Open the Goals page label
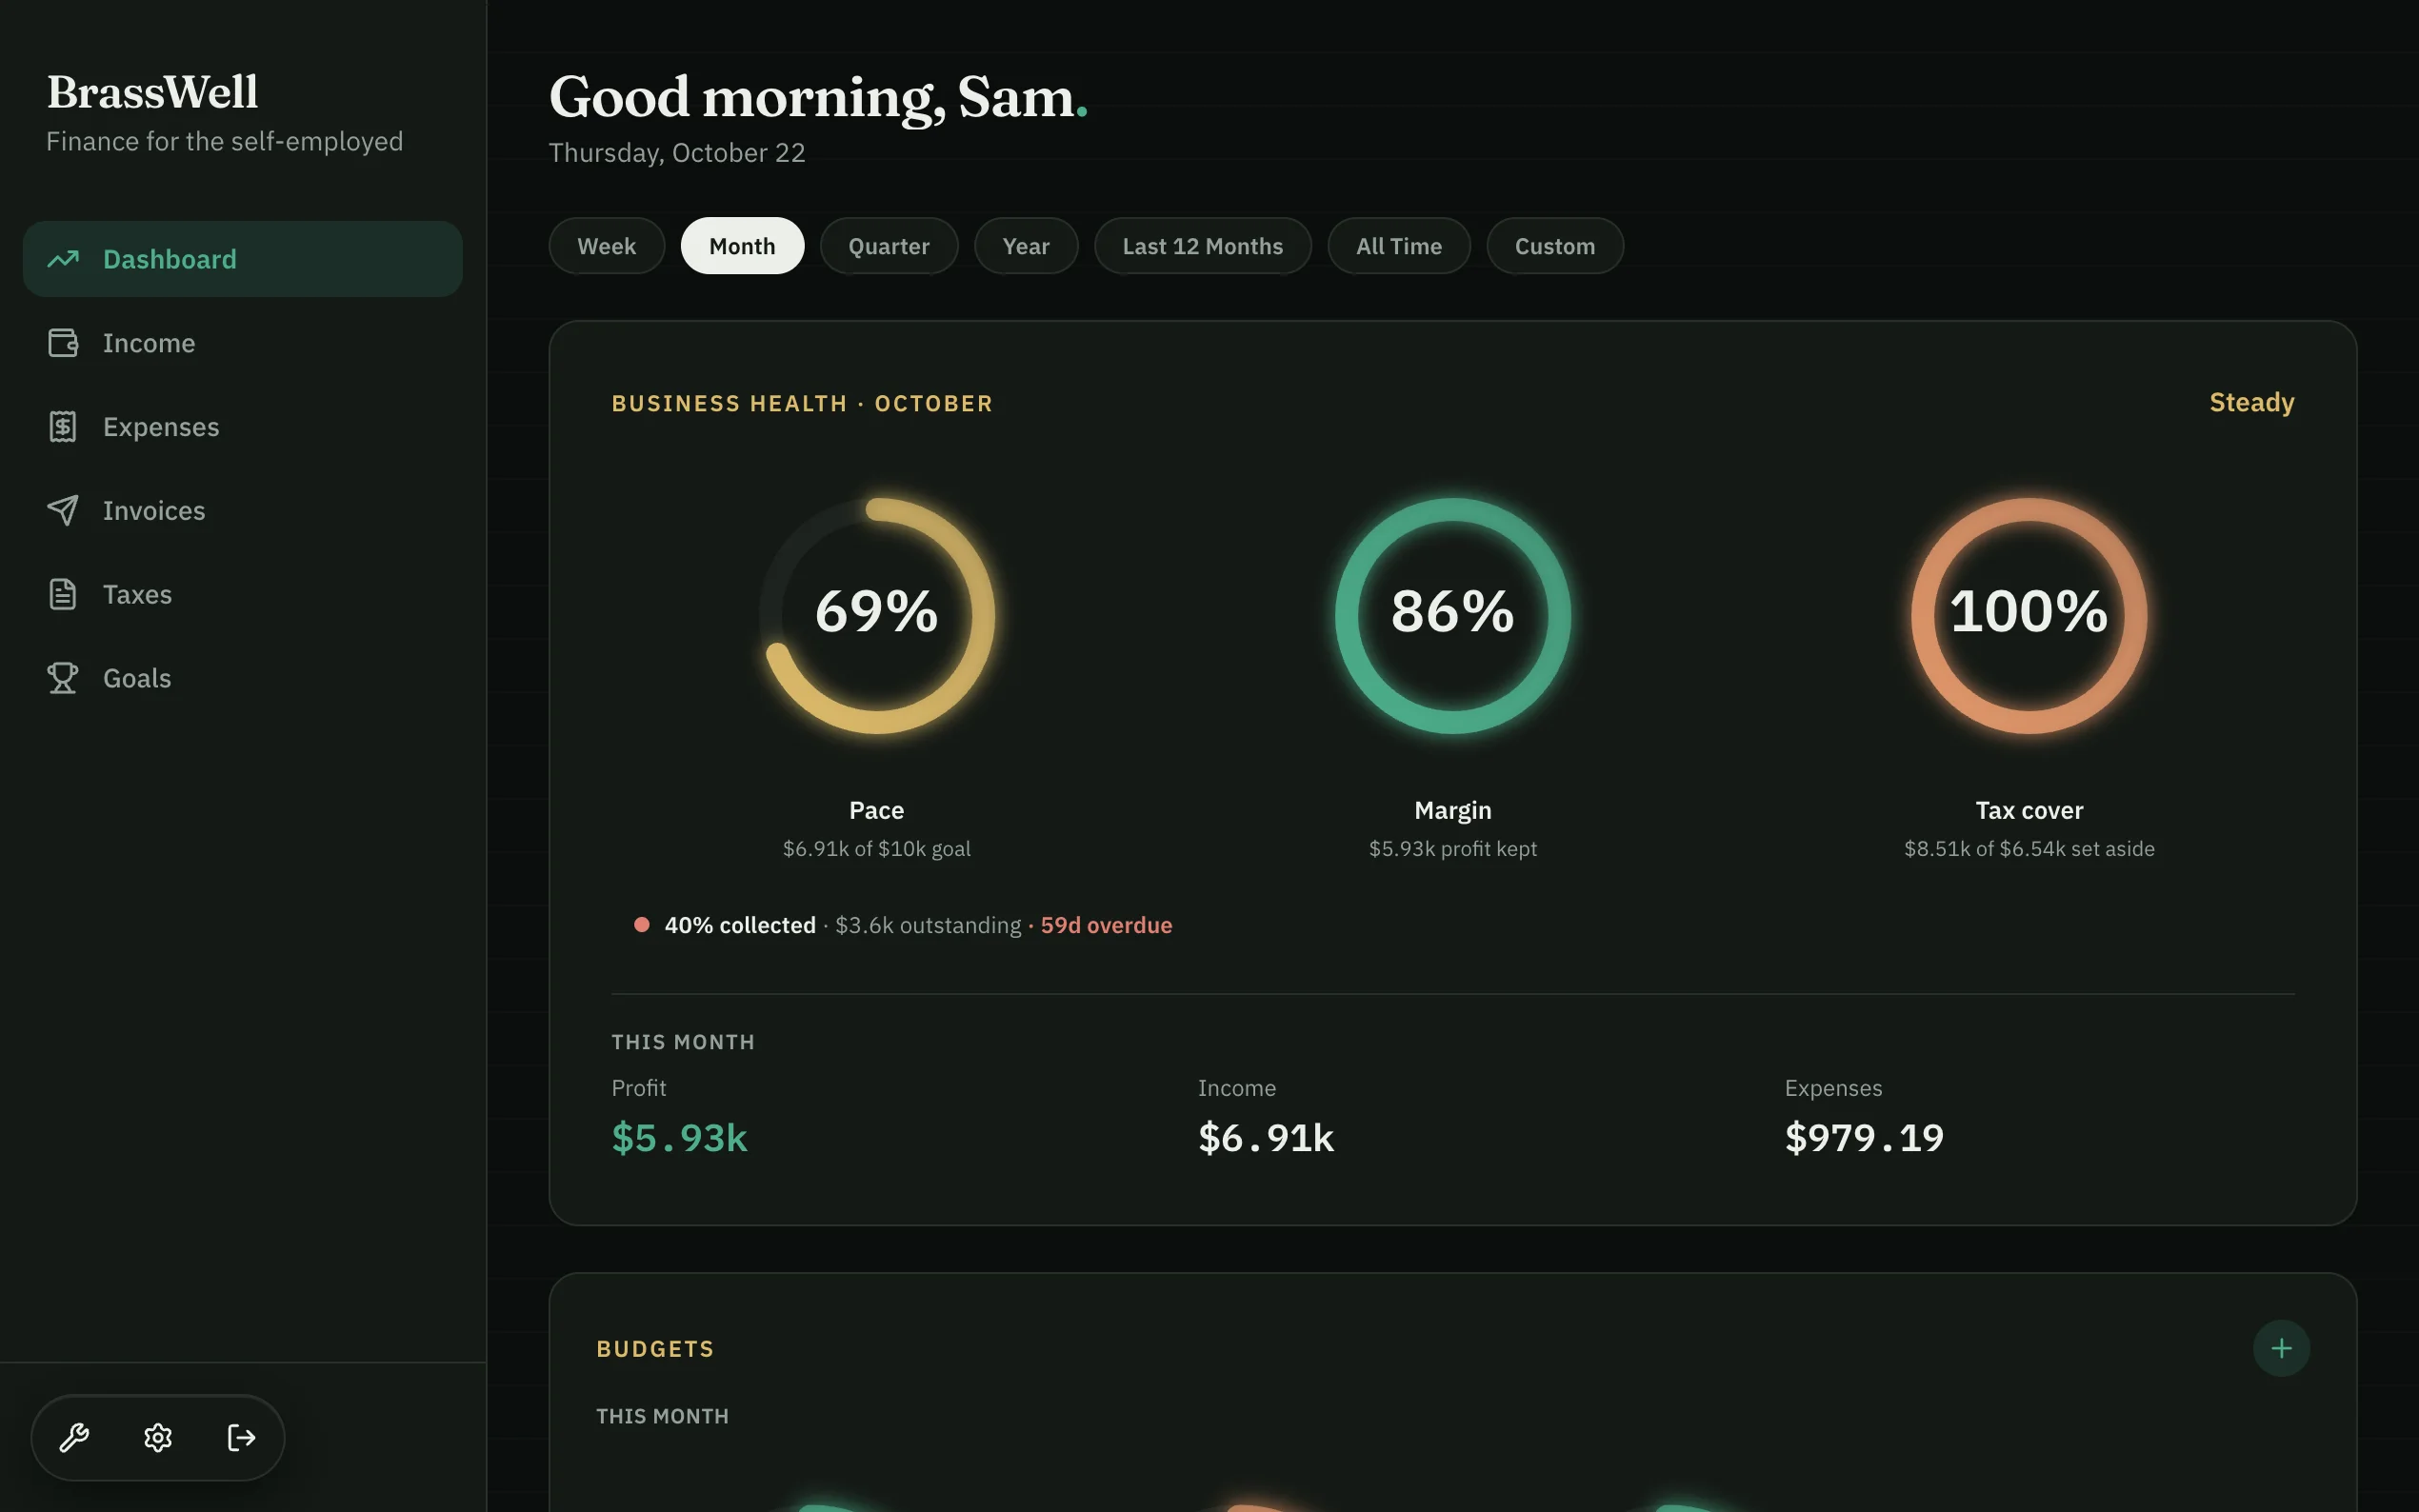The height and width of the screenshot is (1512, 2419). (x=137, y=678)
